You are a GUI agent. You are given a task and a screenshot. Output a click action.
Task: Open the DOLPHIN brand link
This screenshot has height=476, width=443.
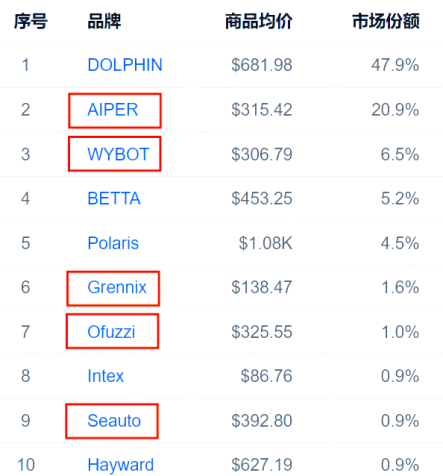pyautogui.click(x=125, y=65)
